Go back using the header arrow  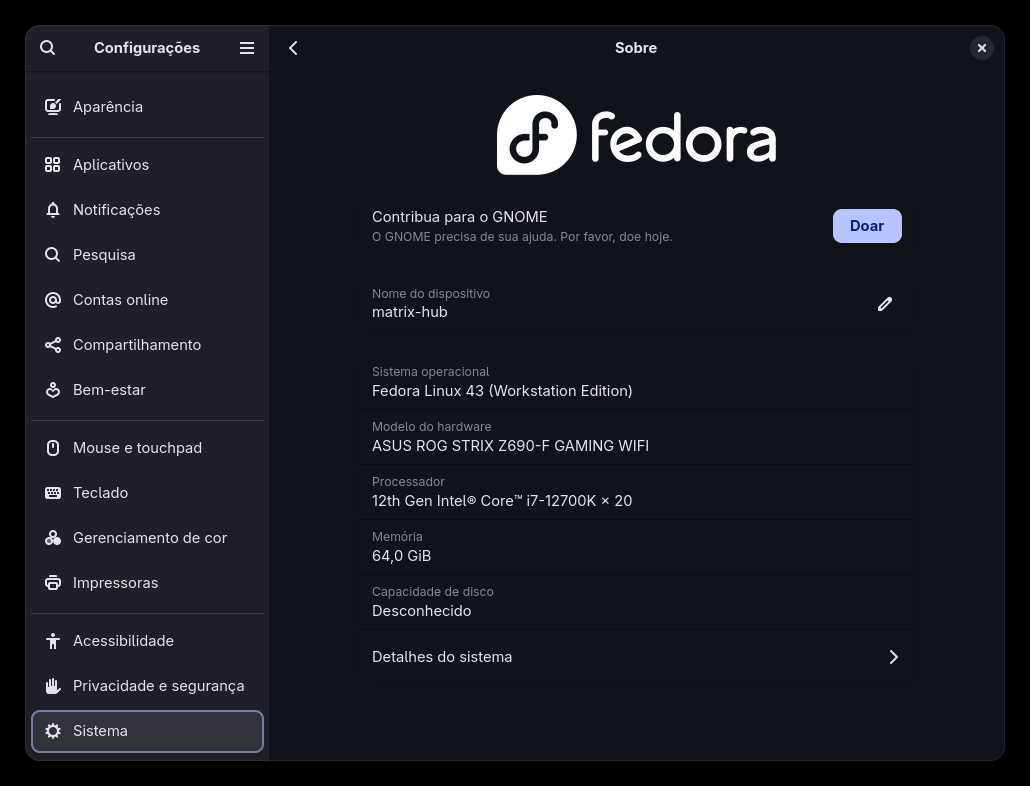pos(293,48)
